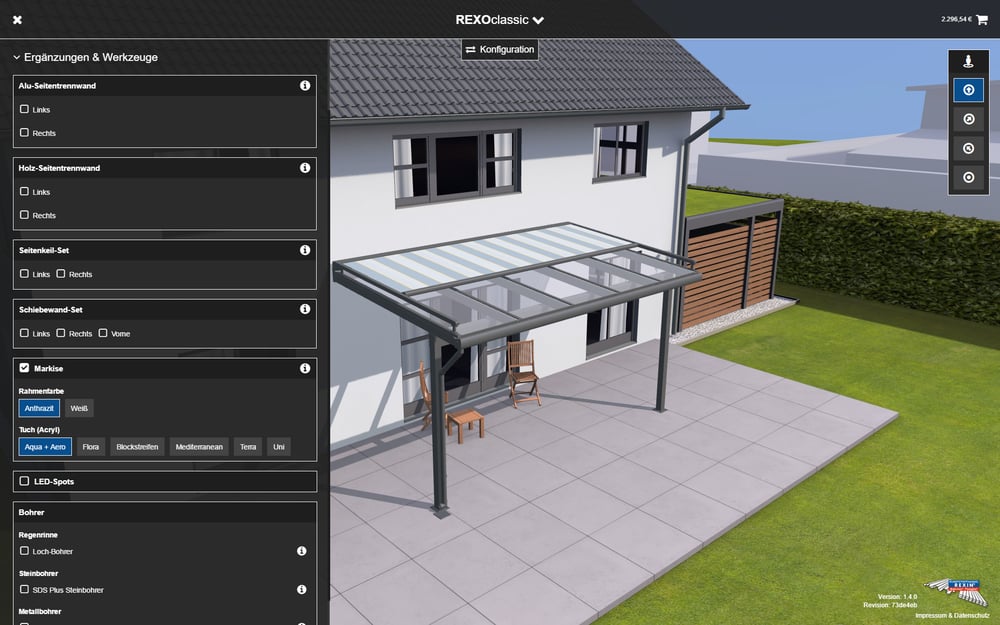Uncheck the Markise checkbox

tap(24, 368)
